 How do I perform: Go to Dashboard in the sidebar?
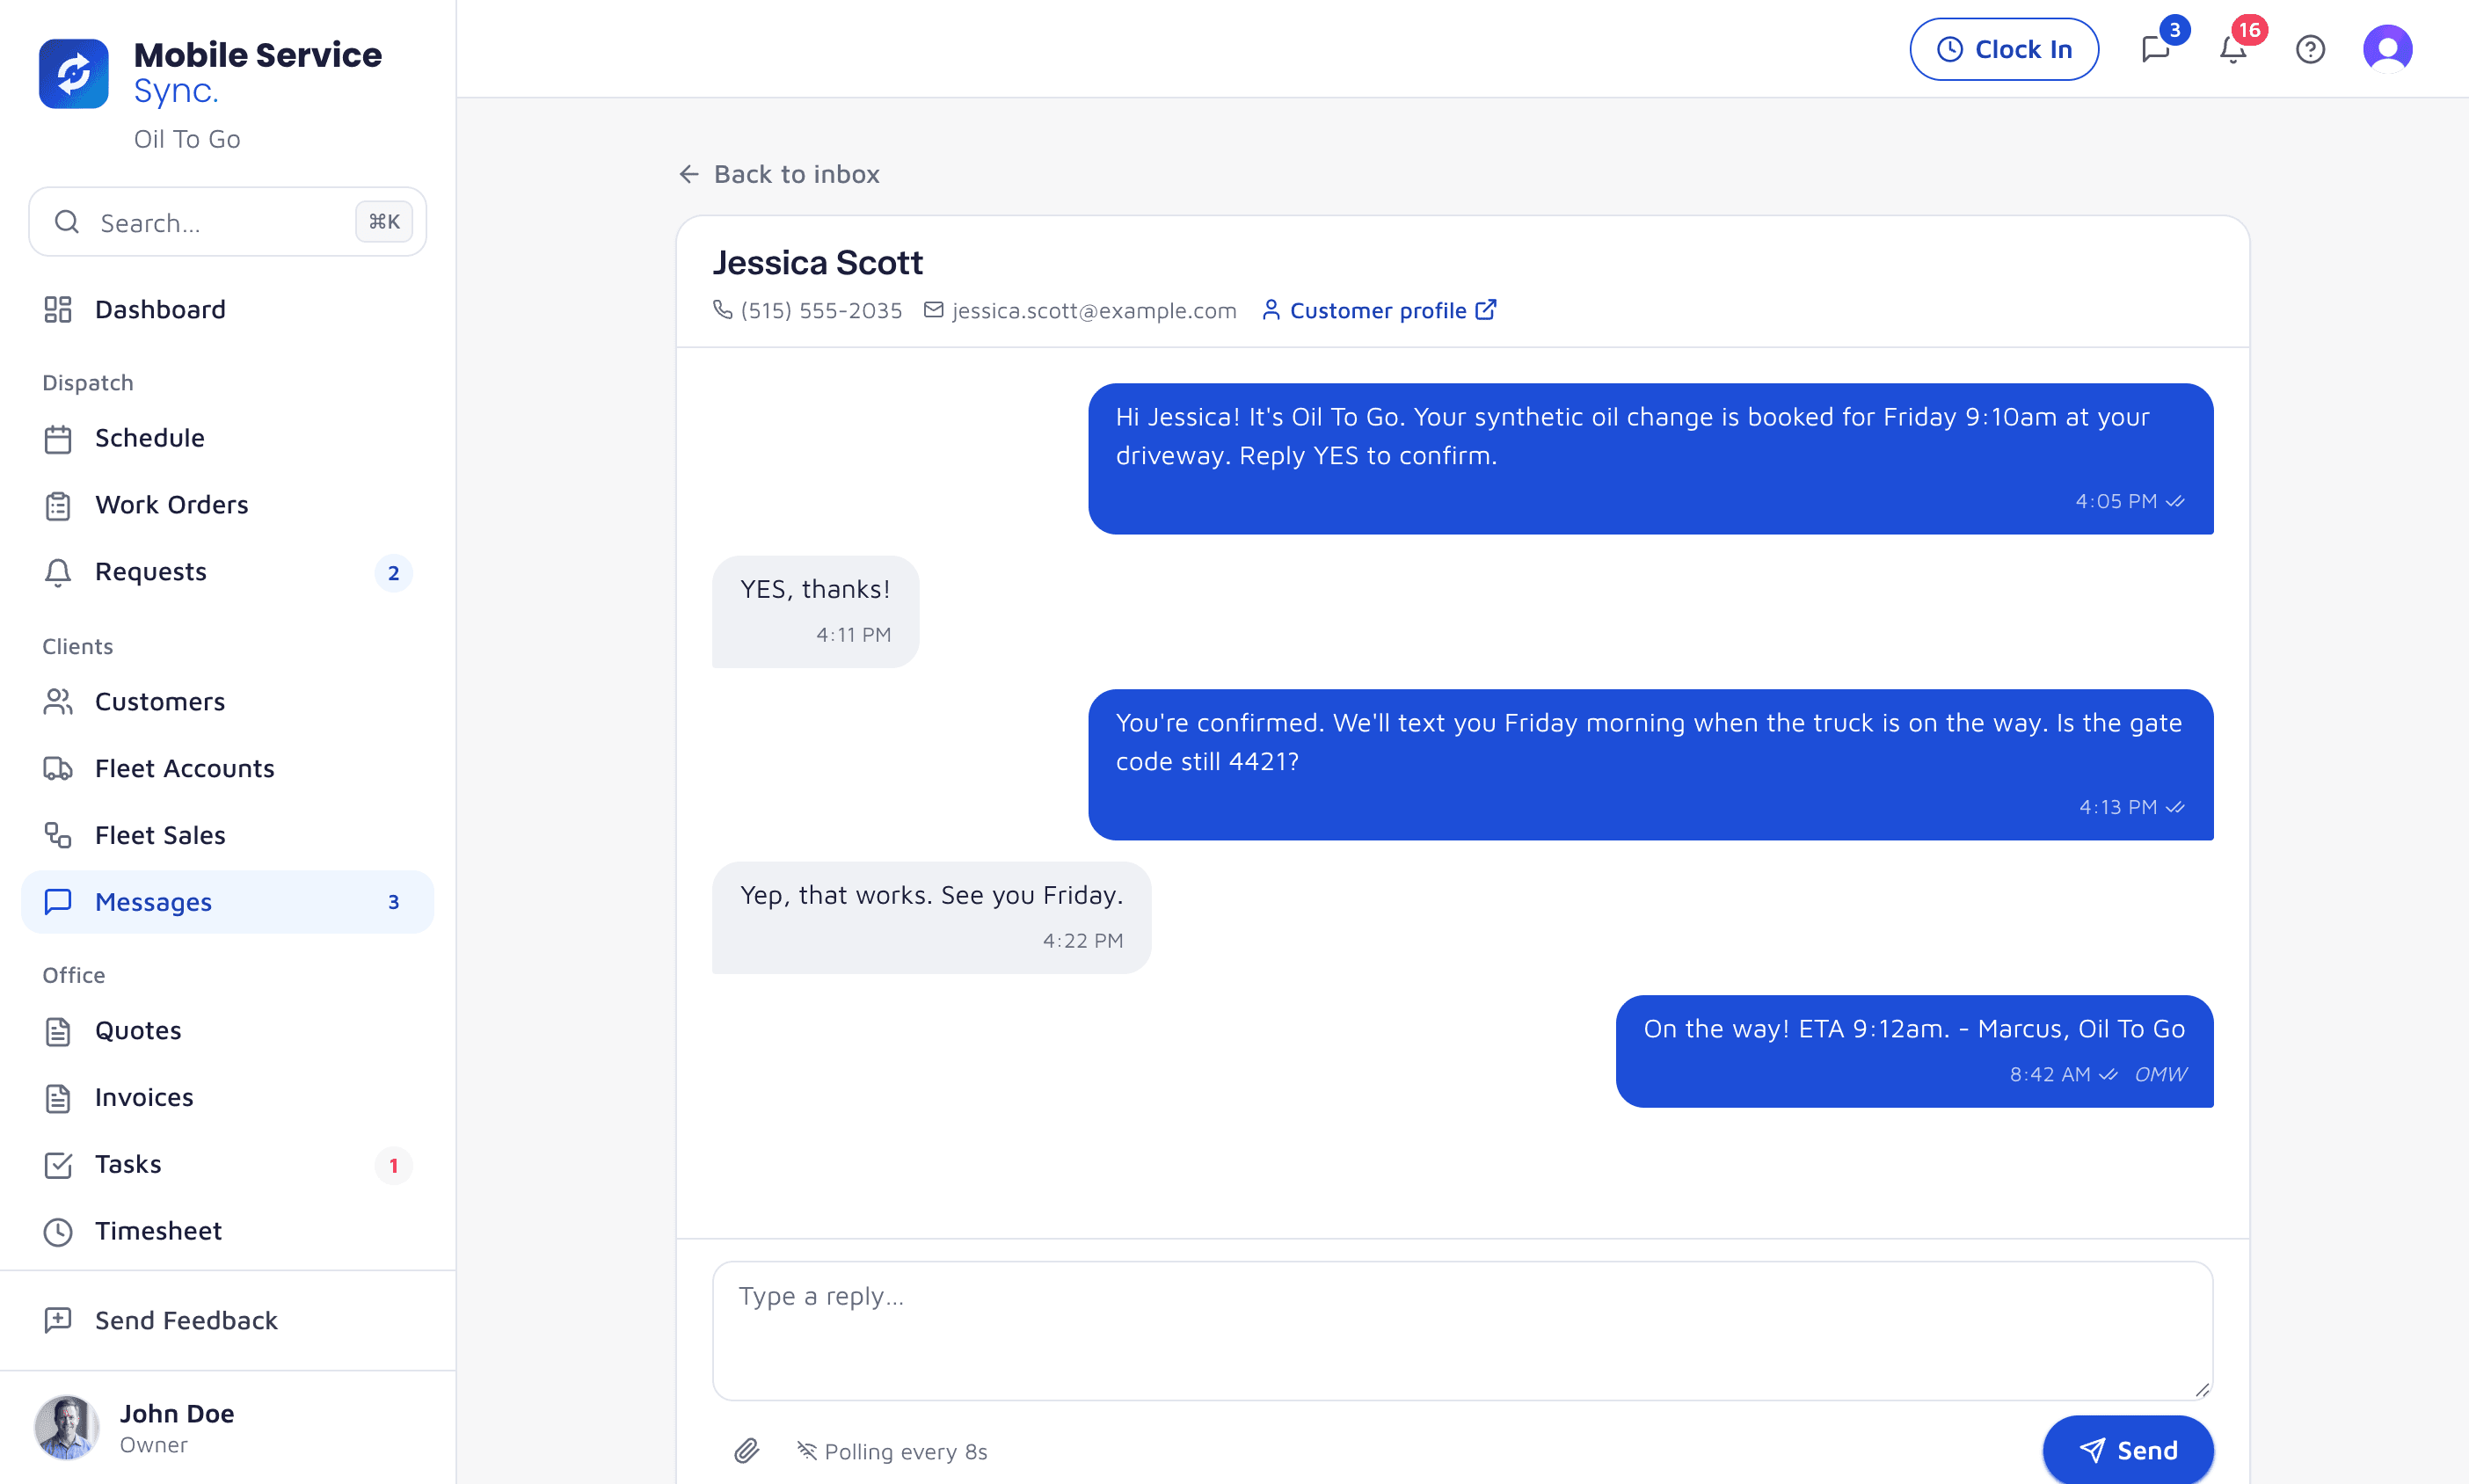(x=227, y=310)
